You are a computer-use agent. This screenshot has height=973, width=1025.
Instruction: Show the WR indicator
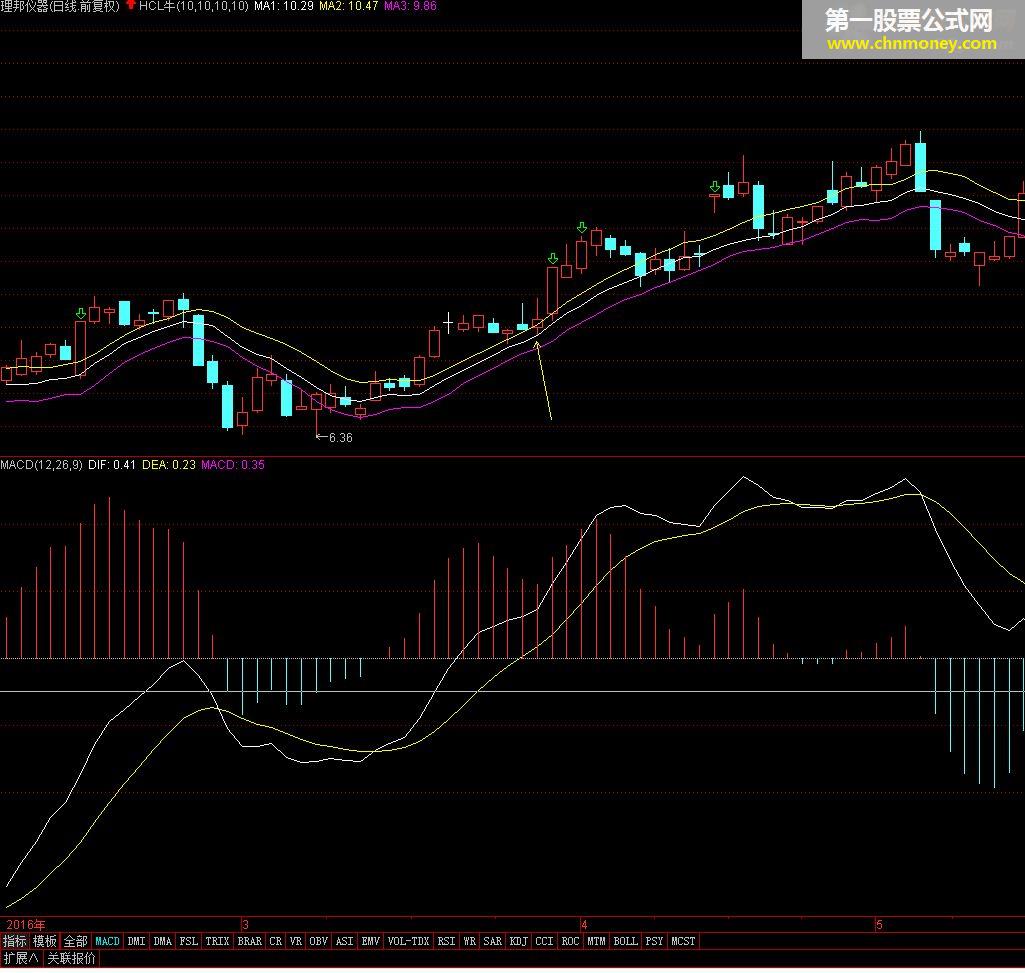[x=469, y=941]
